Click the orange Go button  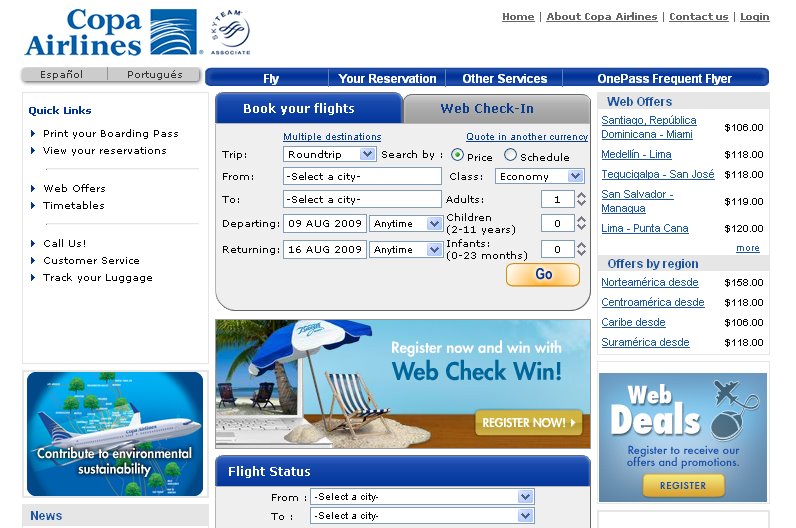(x=543, y=274)
